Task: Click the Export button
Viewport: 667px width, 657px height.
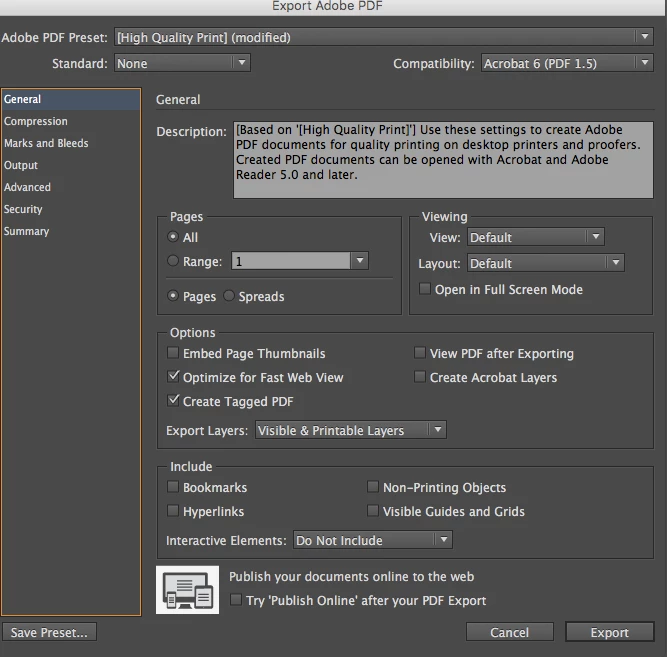Action: pyautogui.click(x=609, y=632)
